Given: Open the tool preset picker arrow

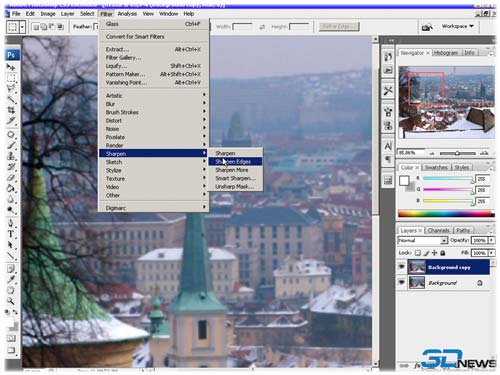Looking at the screenshot, I should (x=22, y=27).
